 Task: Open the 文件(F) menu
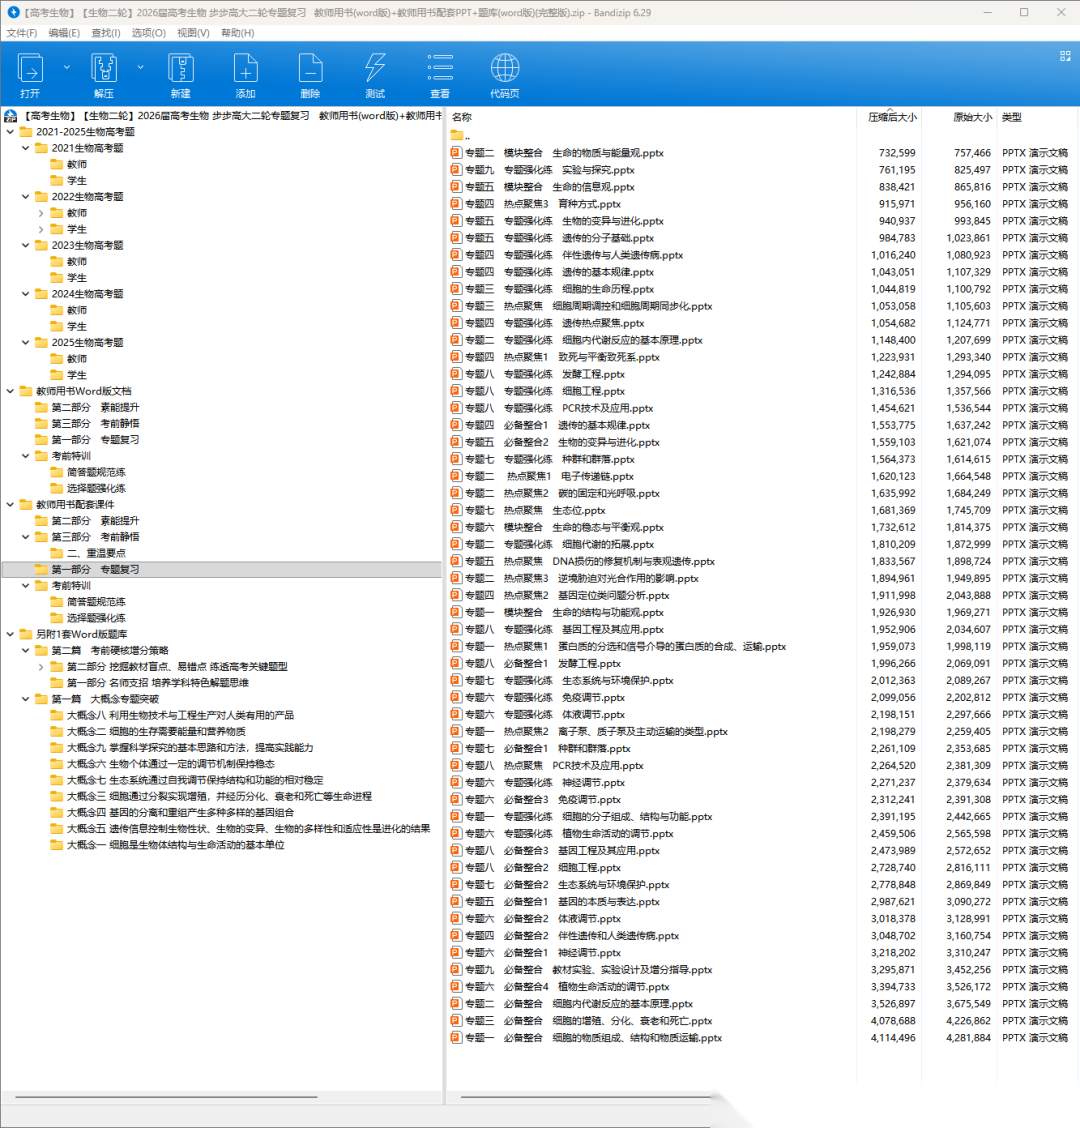tap(22, 33)
